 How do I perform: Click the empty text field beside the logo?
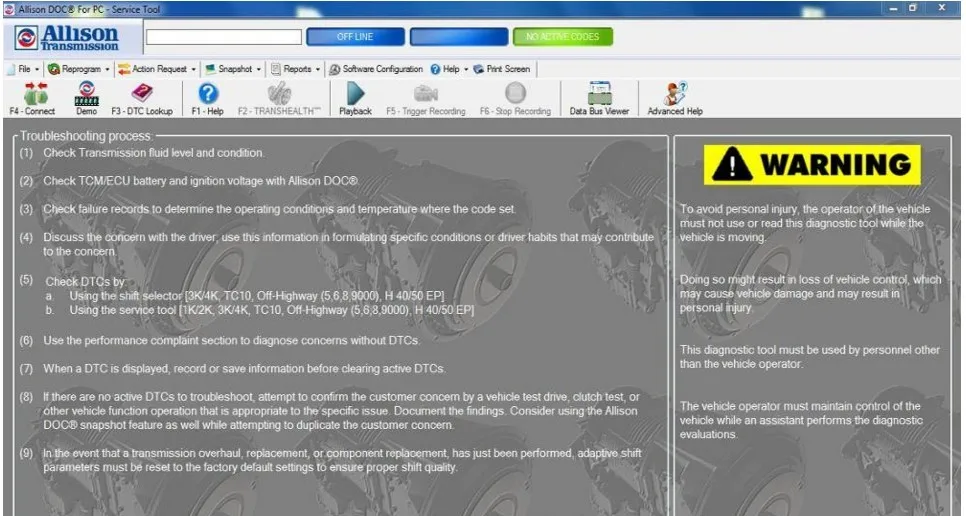[224, 37]
